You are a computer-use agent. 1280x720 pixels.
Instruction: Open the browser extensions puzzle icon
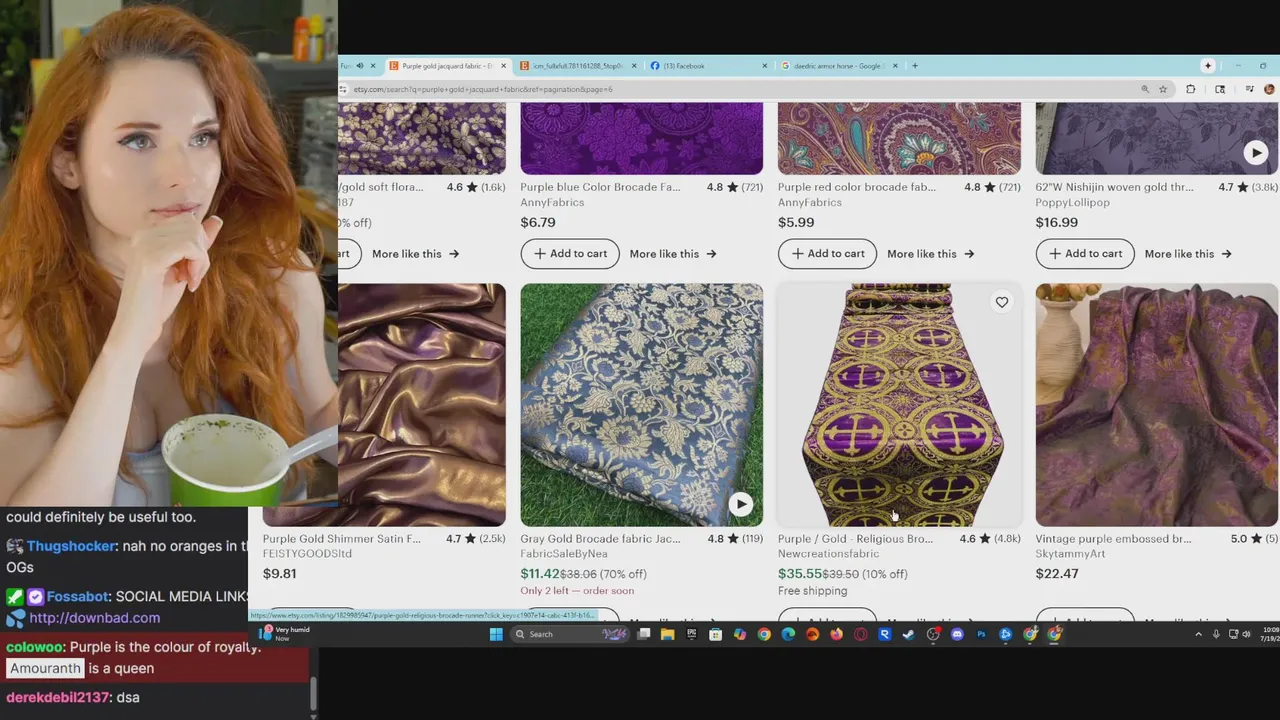pos(1190,89)
